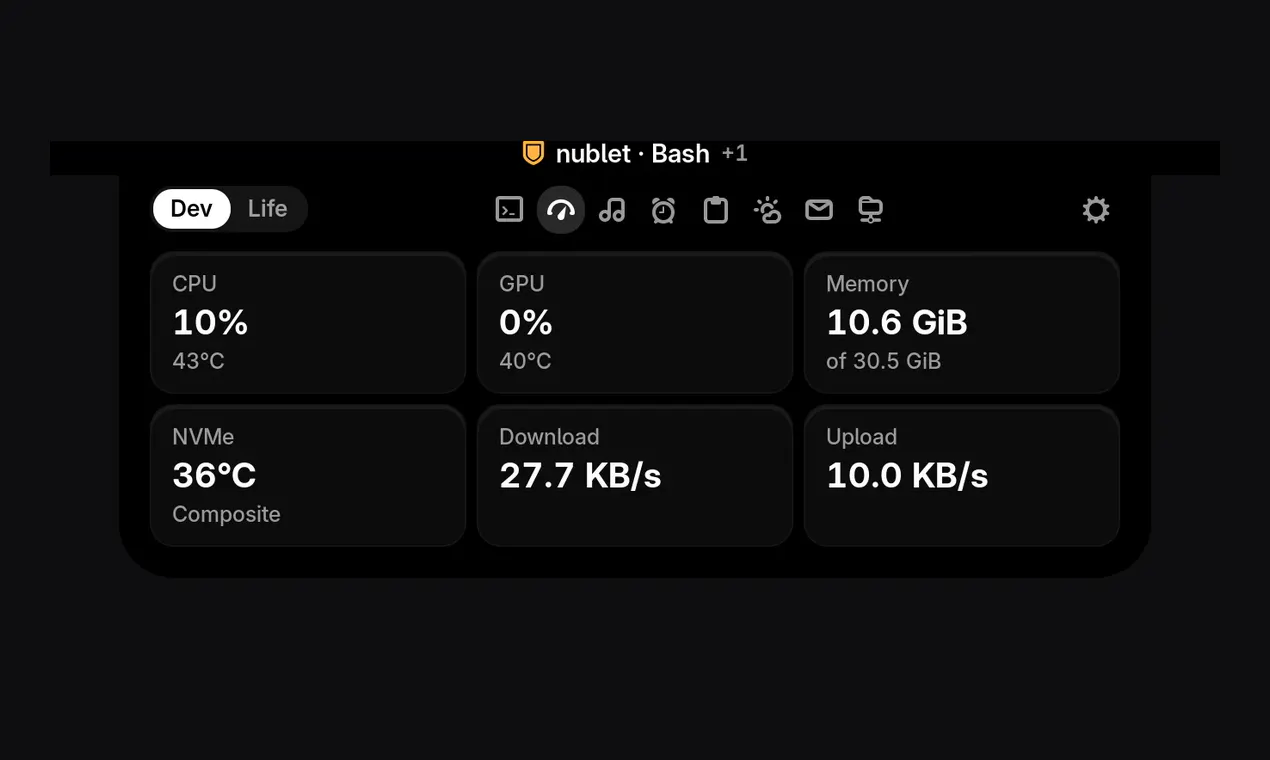This screenshot has width=1270, height=760.
Task: Click the "of 30.5 GiB" memory total
Action: tap(884, 361)
